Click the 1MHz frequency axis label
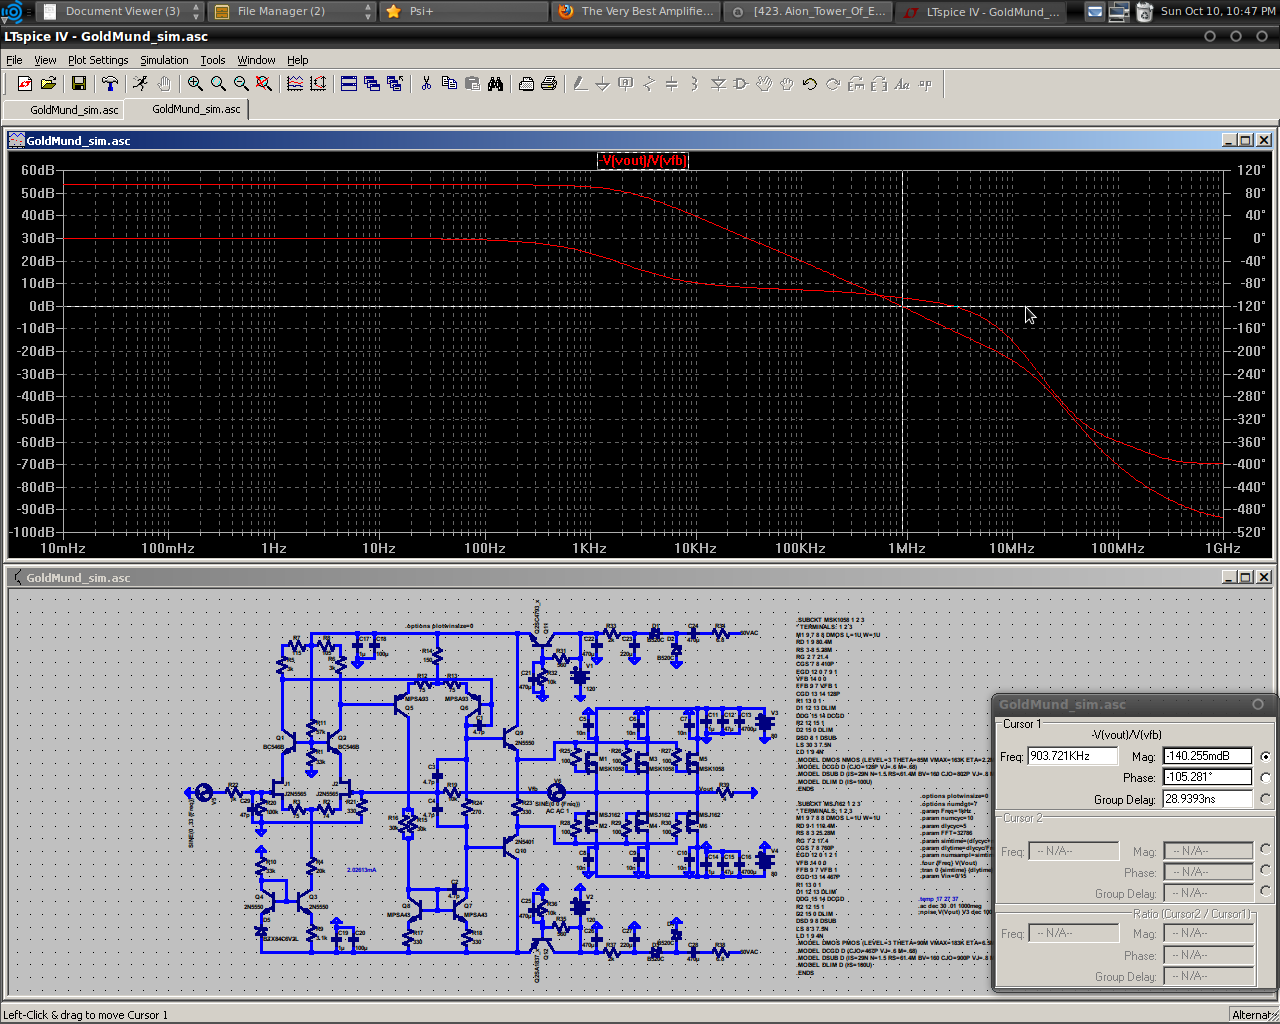 pyautogui.click(x=906, y=548)
